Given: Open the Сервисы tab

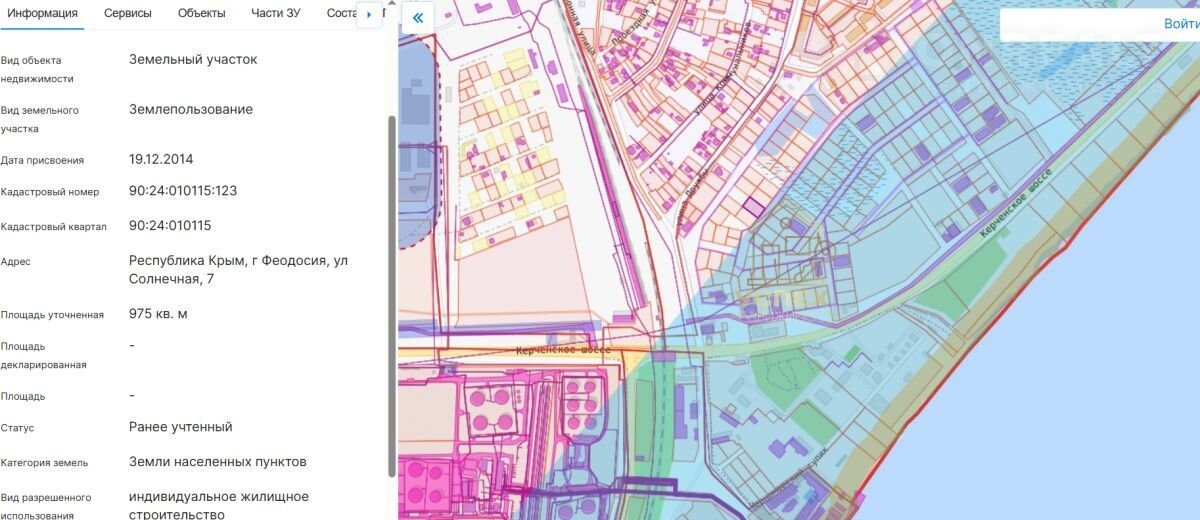Looking at the screenshot, I should (128, 13).
